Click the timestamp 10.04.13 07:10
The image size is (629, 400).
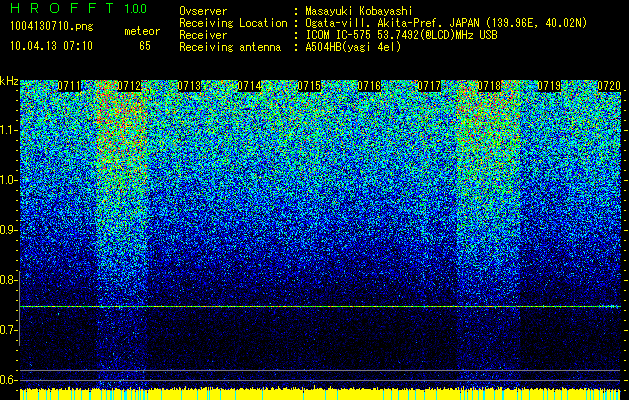coord(51,46)
